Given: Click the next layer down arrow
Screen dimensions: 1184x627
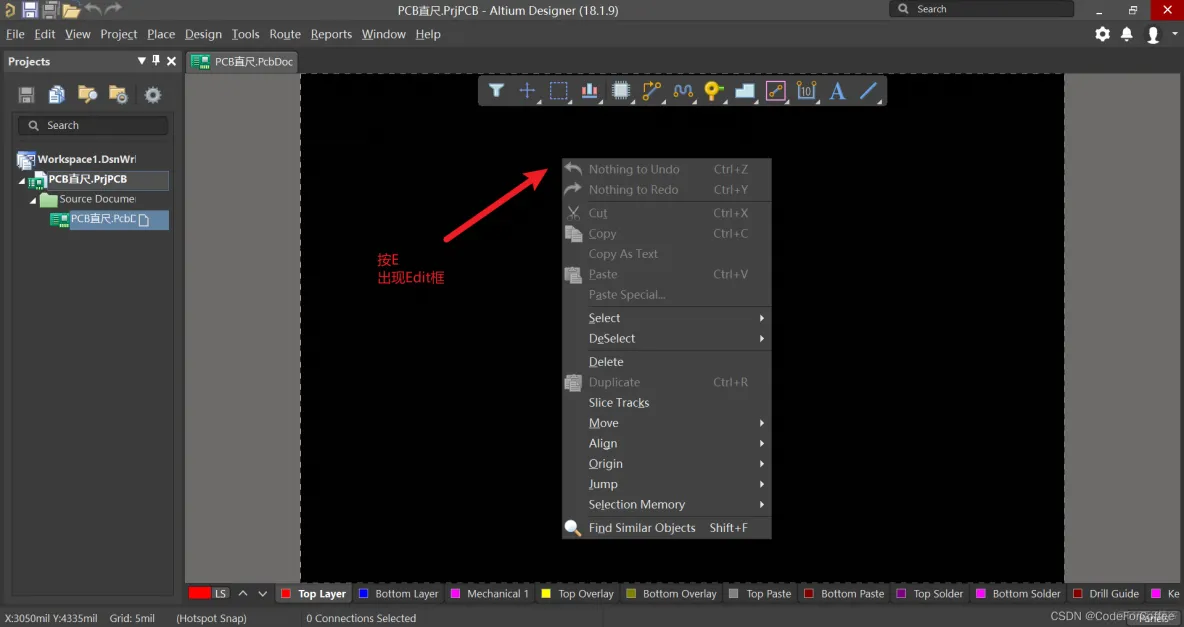Looking at the screenshot, I should (x=263, y=594).
